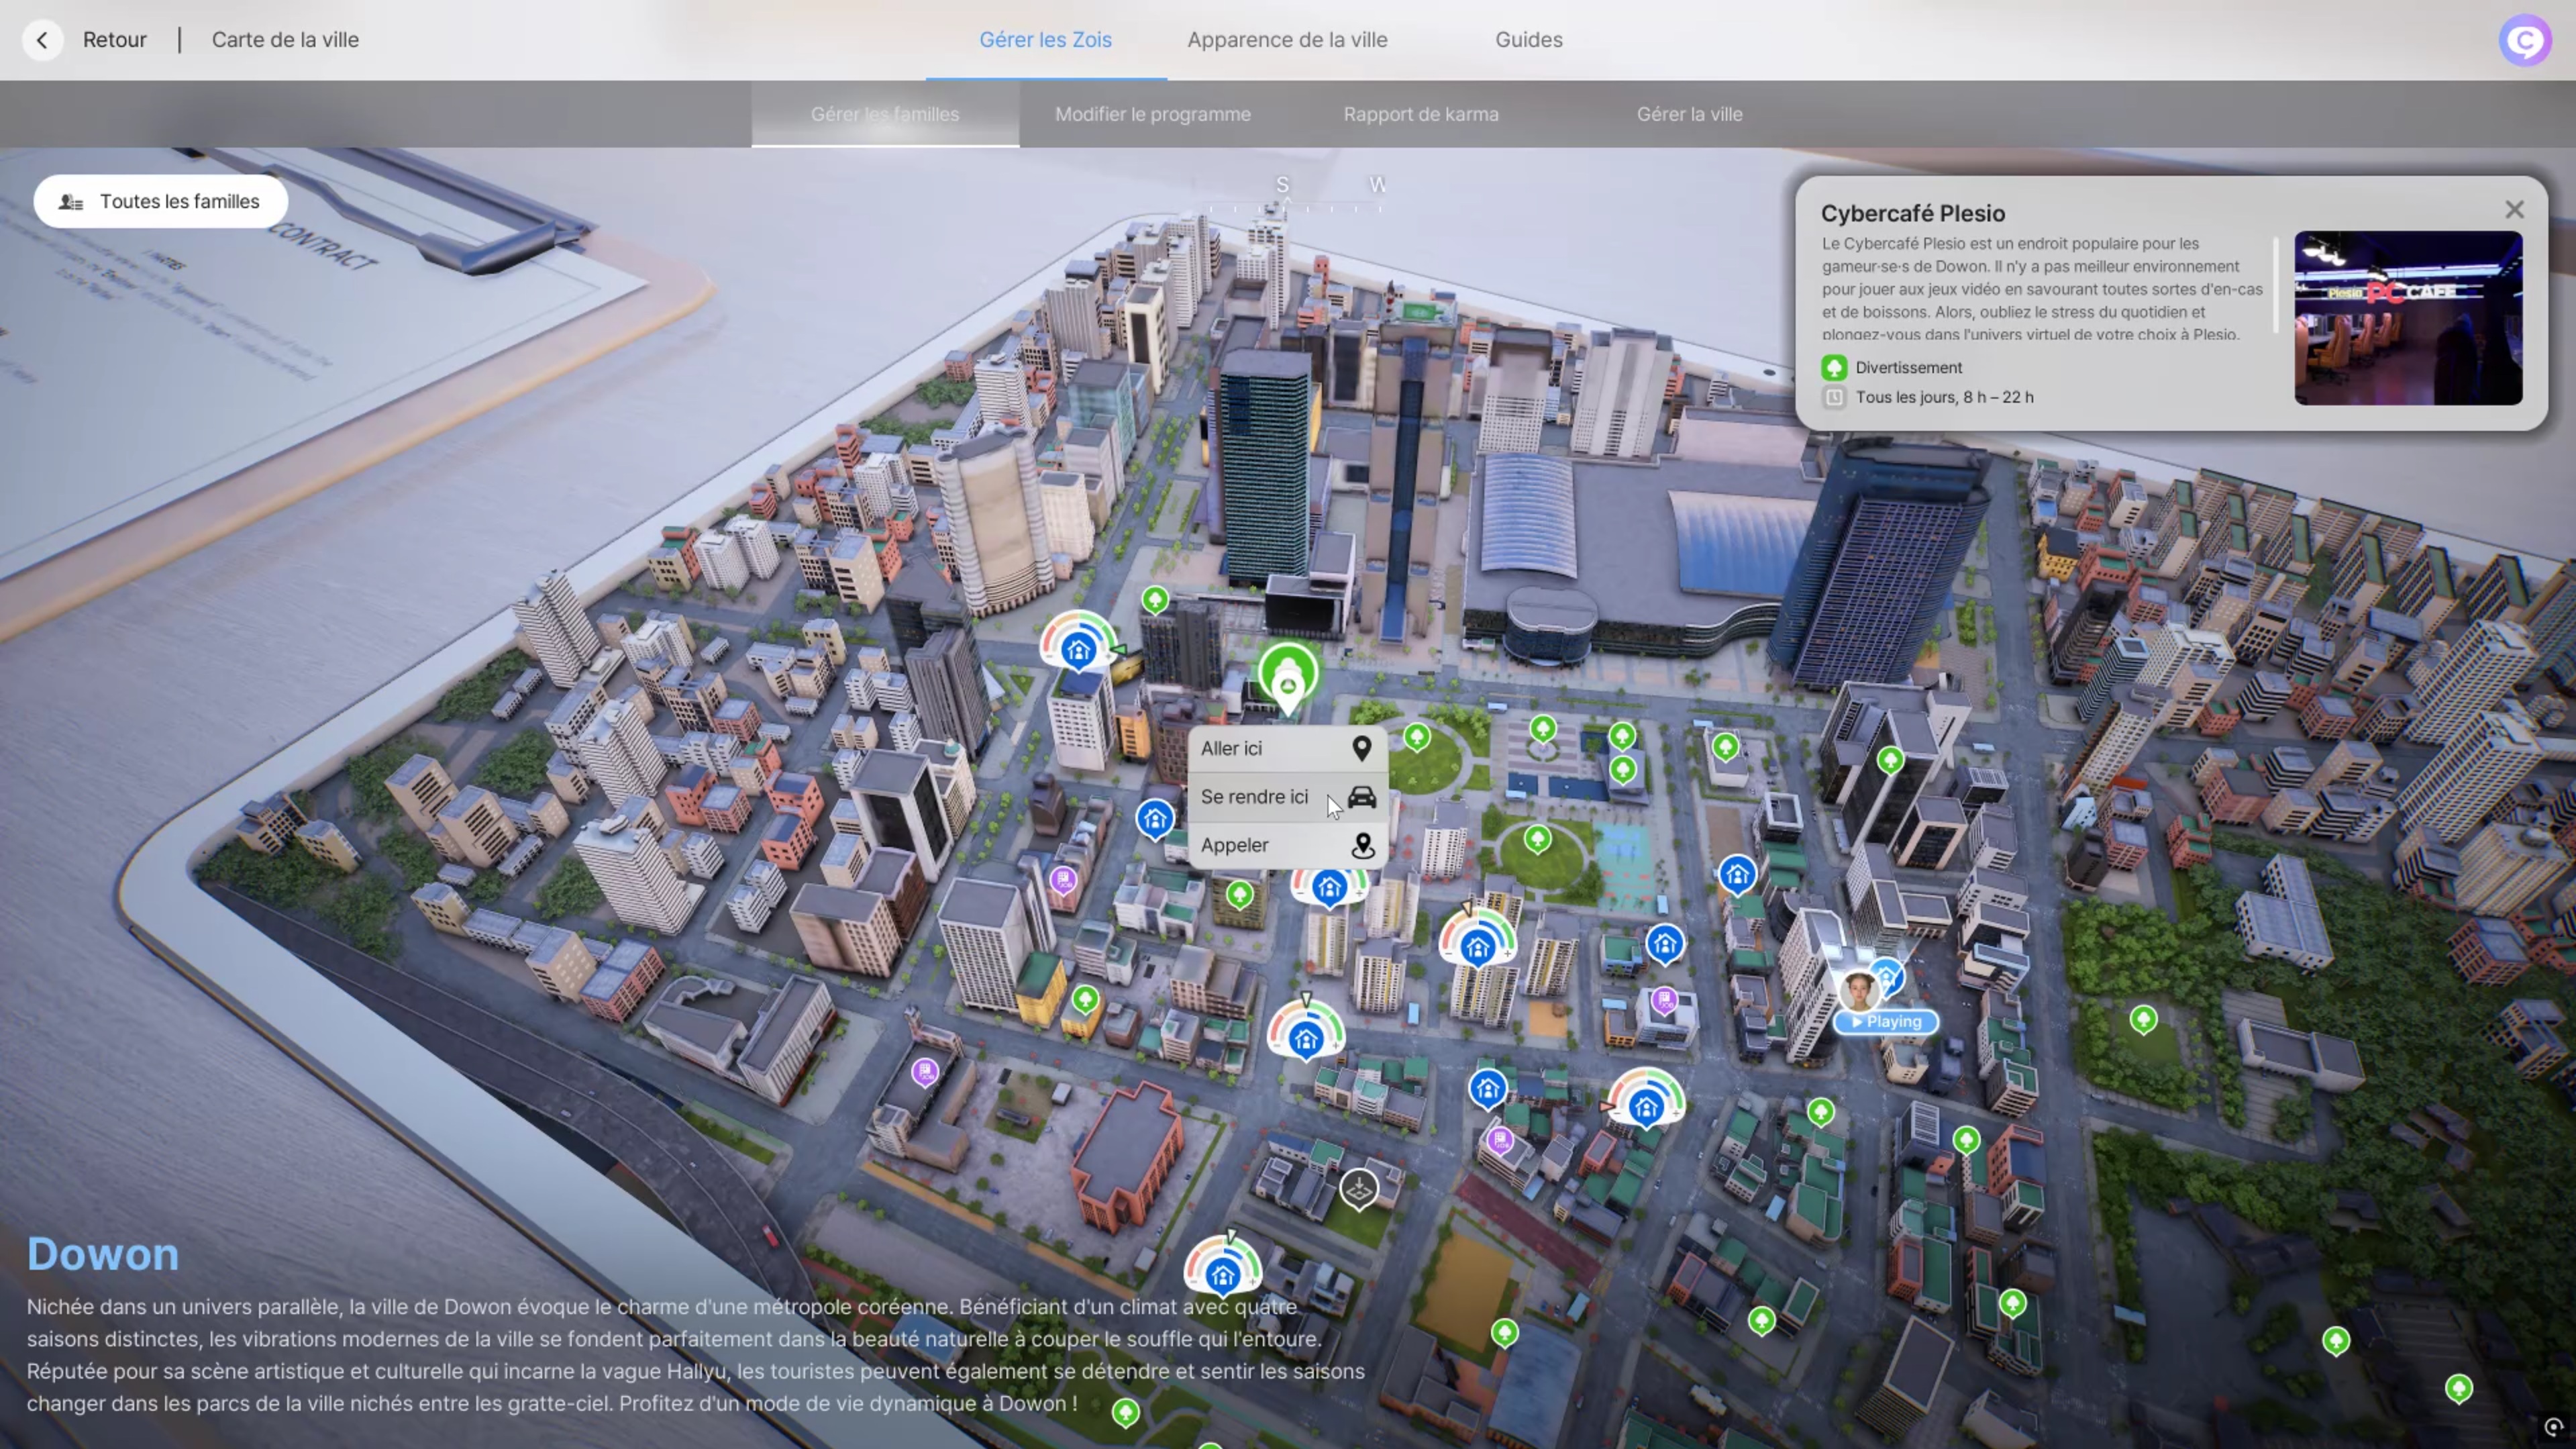Click the Retour button

[114, 40]
